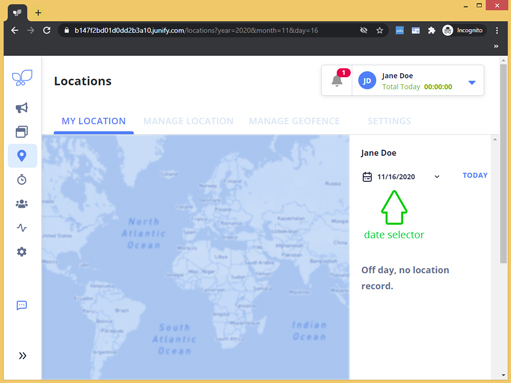The image size is (511, 383).
Task: Click the JD avatar circle
Action: [367, 80]
